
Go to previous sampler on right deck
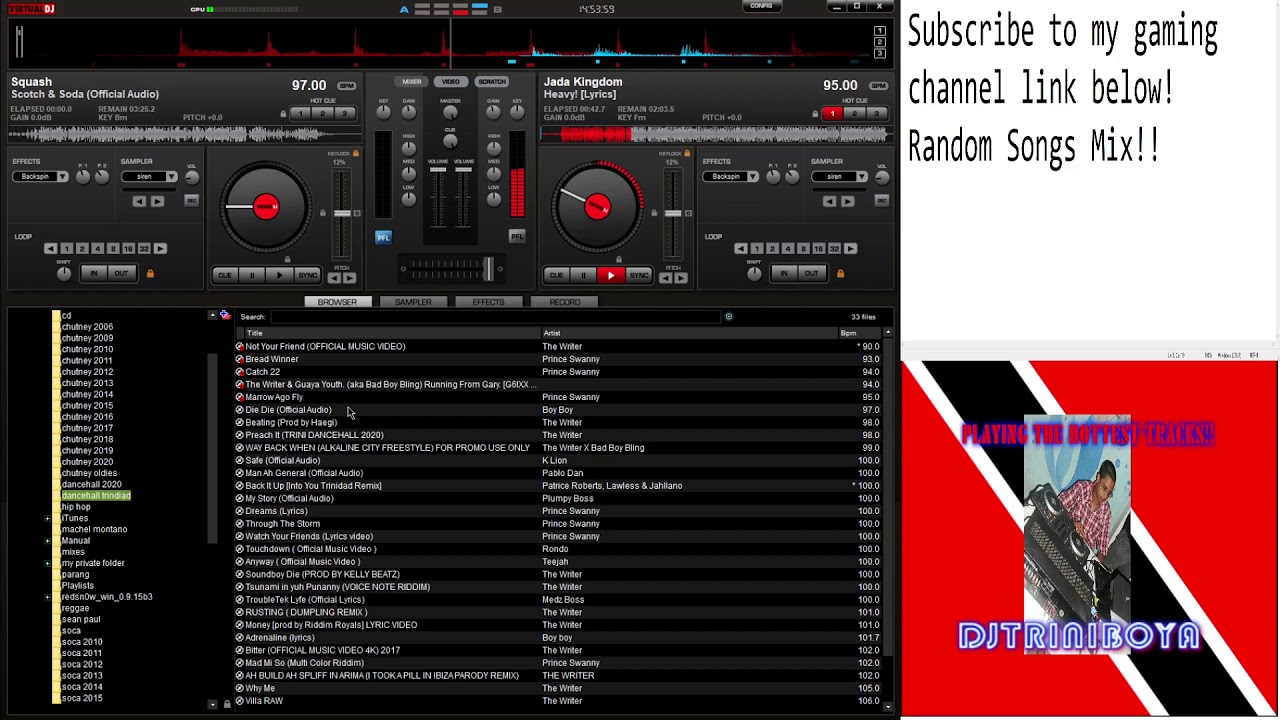point(829,201)
